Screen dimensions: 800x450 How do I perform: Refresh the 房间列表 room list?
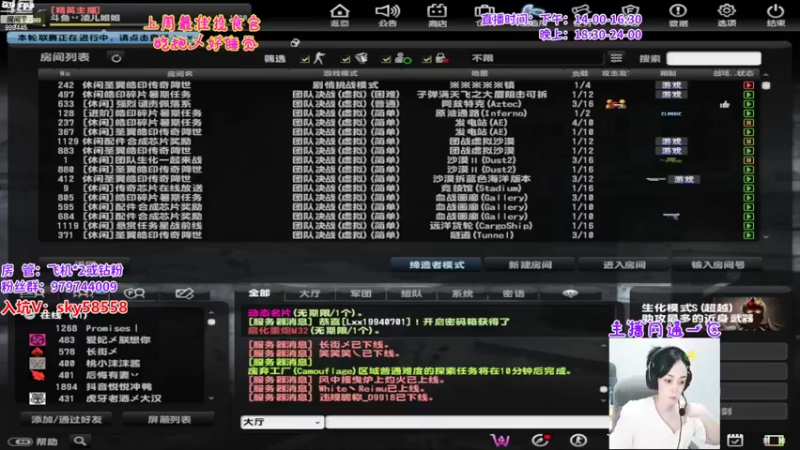point(116,58)
